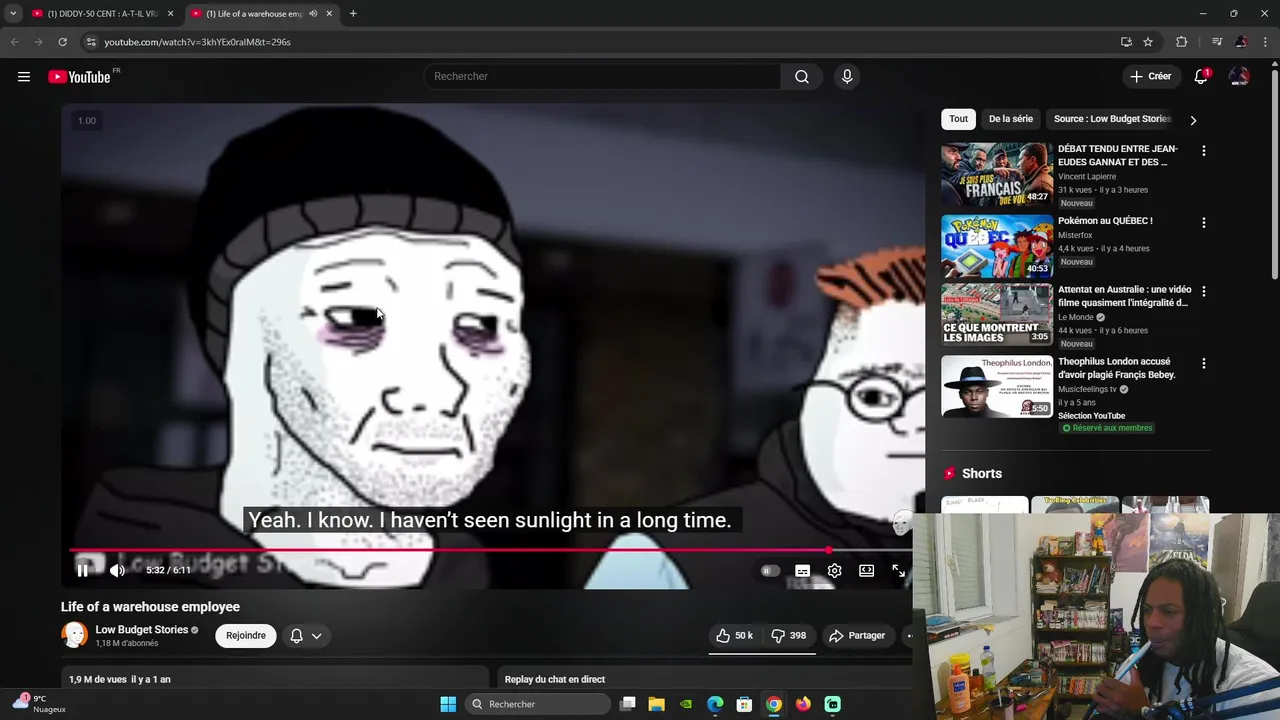This screenshot has width=1280, height=720.
Task: Open Chrome three-dot menu
Action: click(x=1264, y=42)
